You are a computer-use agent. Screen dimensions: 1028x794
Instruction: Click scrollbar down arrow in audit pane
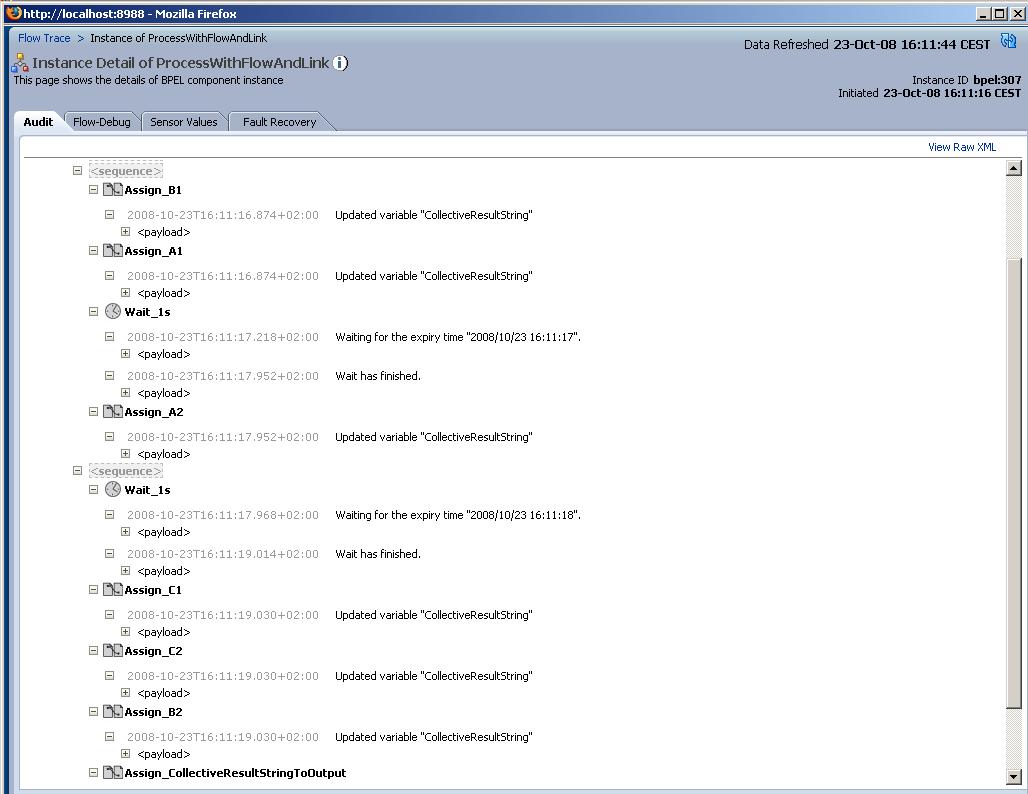coord(1014,777)
